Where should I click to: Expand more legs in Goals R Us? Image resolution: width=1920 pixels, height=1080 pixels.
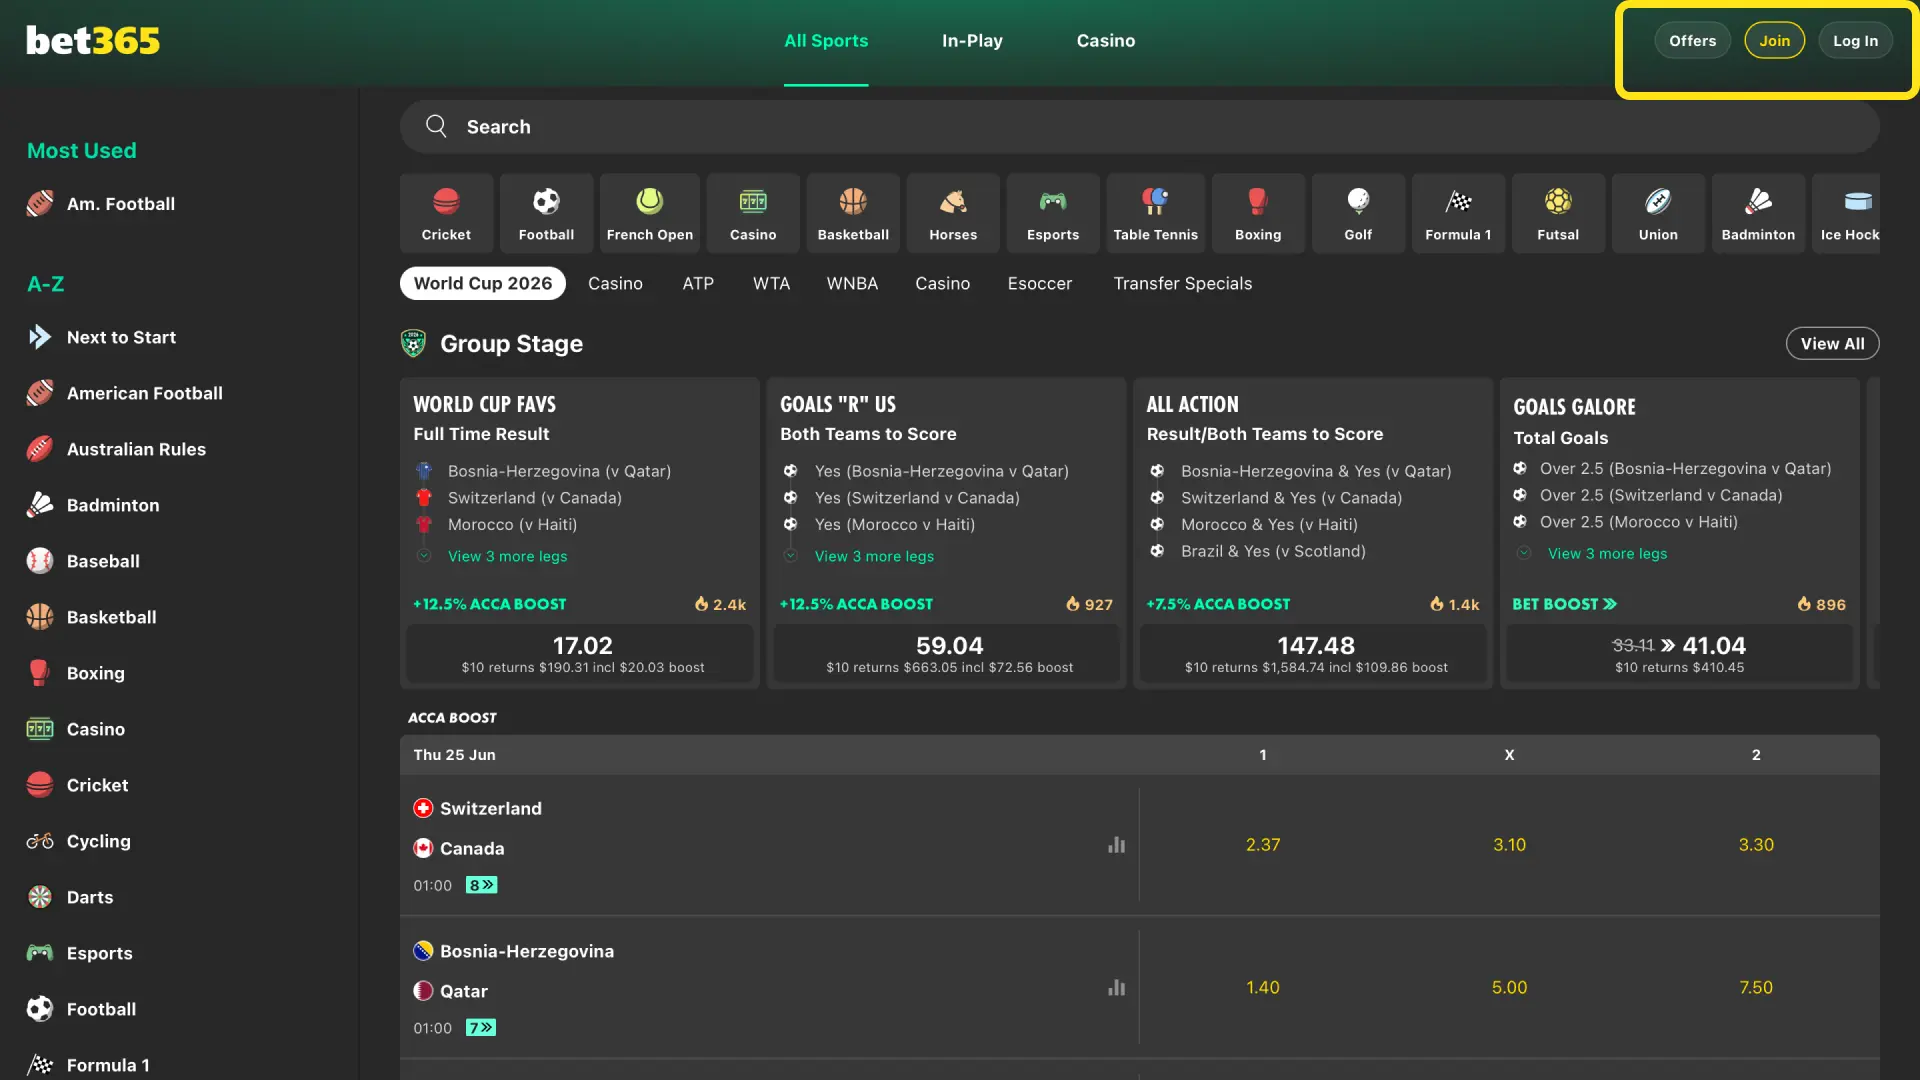(874, 557)
